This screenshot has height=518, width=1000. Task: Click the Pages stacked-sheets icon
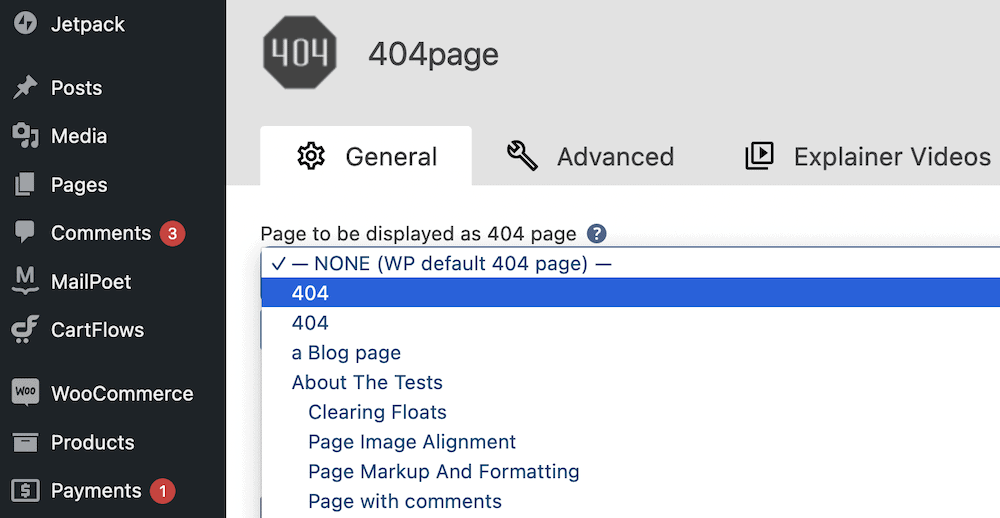pyautogui.click(x=26, y=184)
